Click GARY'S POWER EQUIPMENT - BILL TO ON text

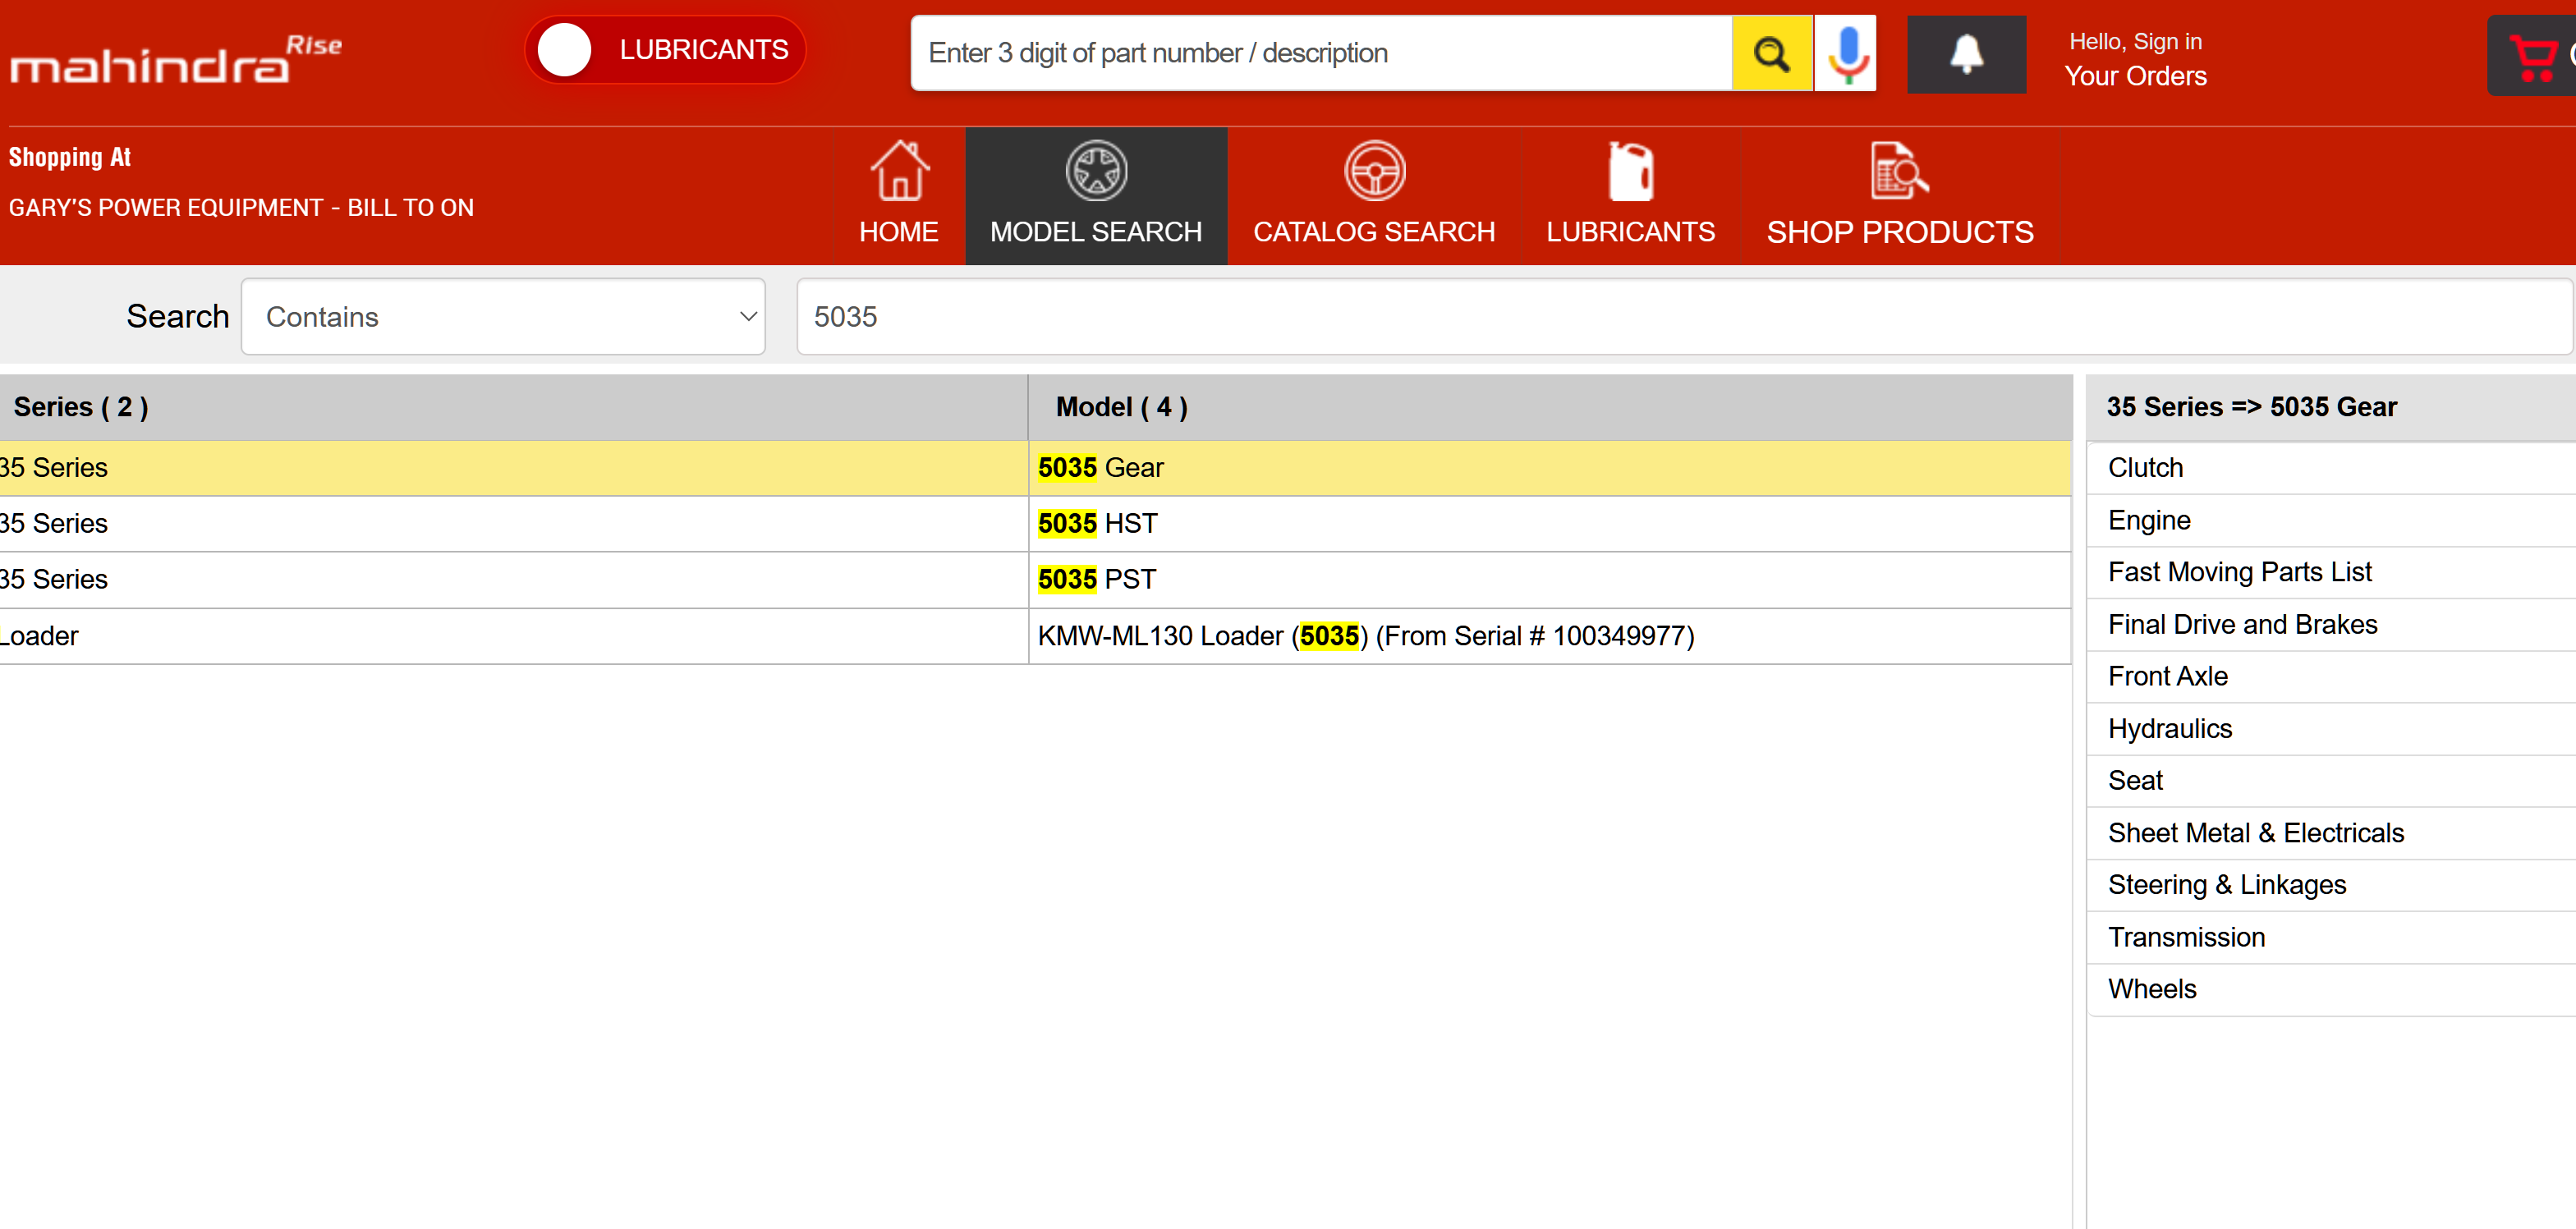click(241, 207)
